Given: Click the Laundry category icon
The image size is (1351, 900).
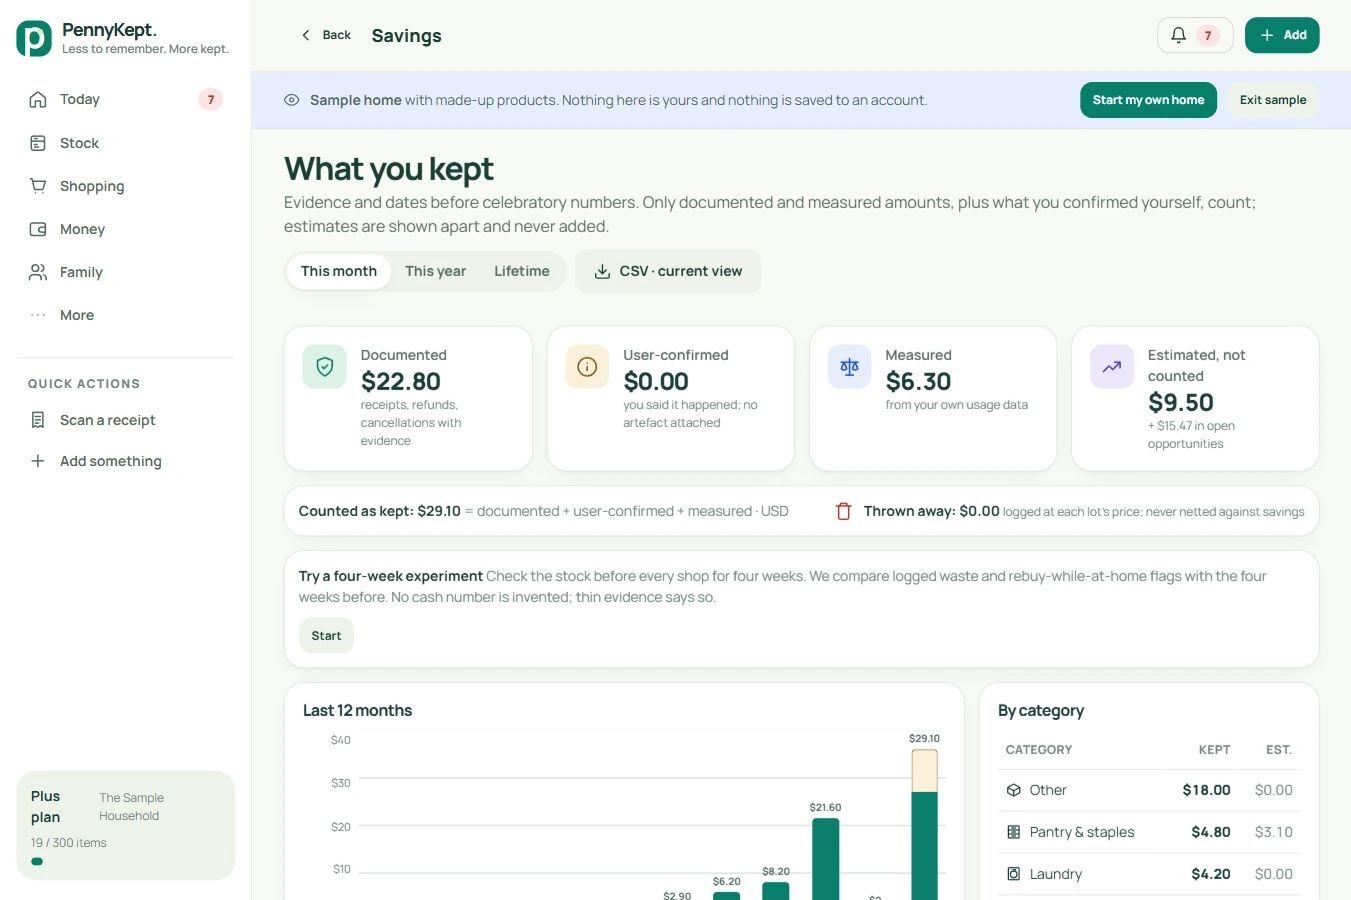Looking at the screenshot, I should point(1013,874).
